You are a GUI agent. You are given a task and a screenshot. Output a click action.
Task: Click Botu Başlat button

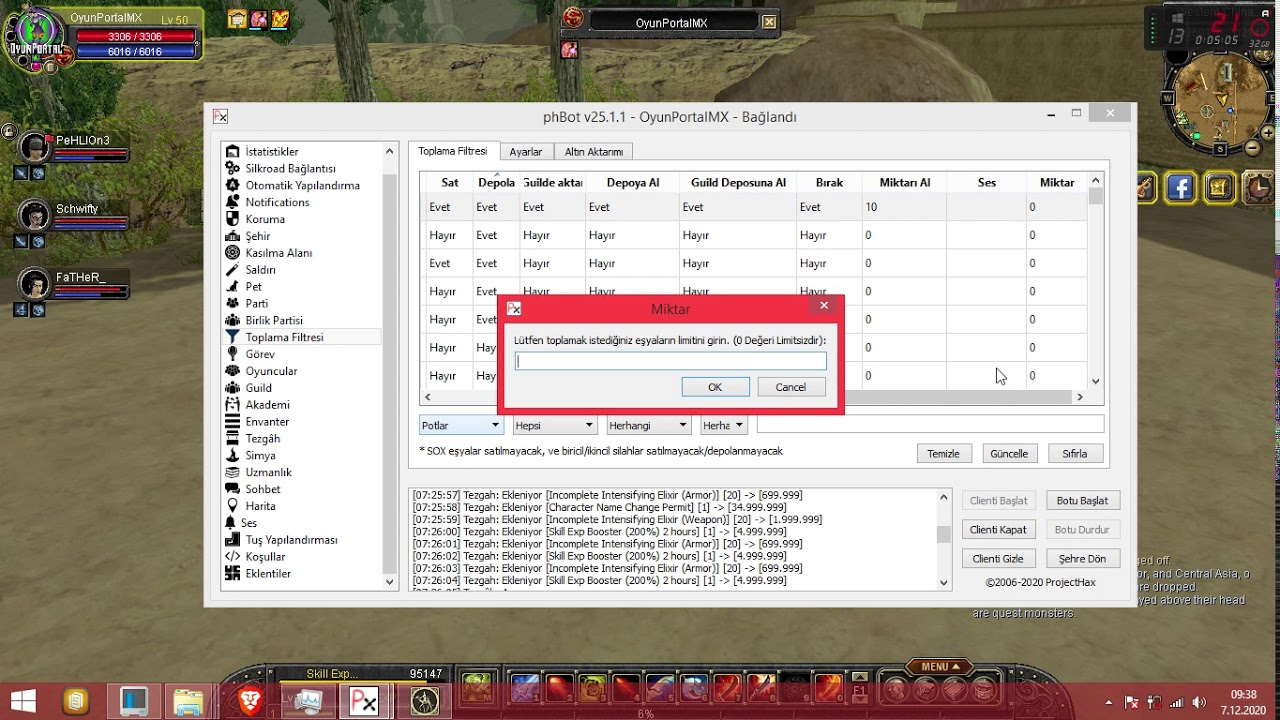click(x=1082, y=500)
